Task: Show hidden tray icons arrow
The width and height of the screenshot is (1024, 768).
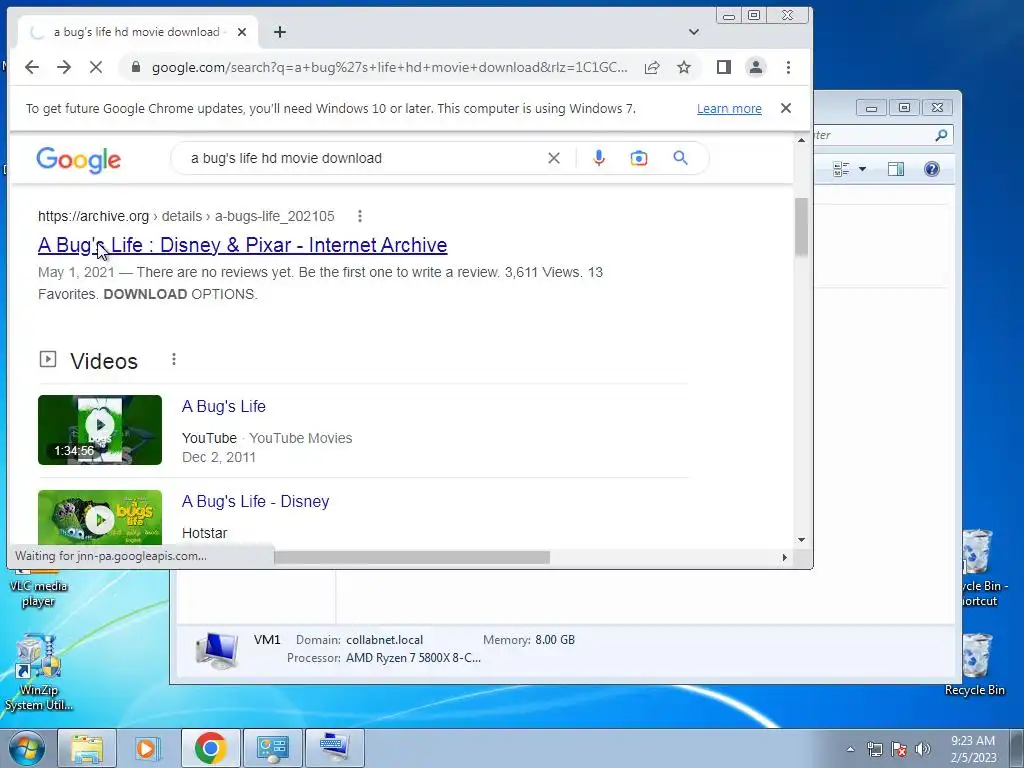Action: coord(850,749)
